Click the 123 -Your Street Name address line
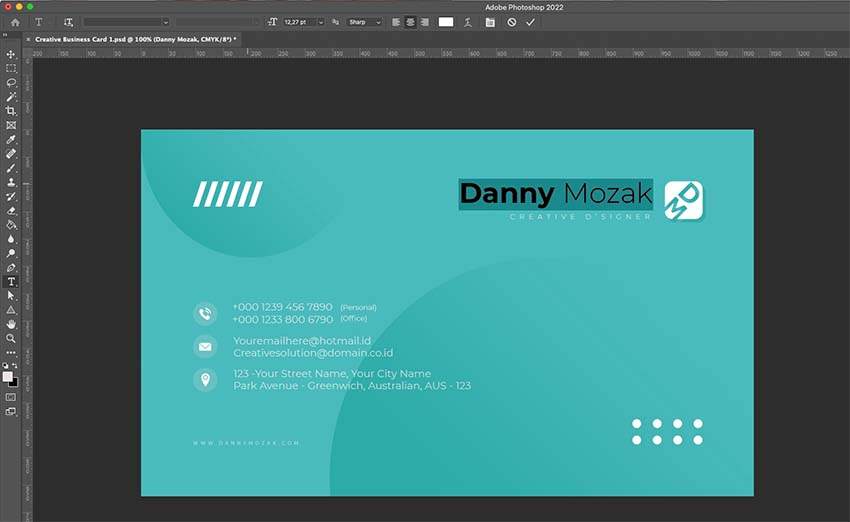The height and width of the screenshot is (522, 850). [332, 373]
